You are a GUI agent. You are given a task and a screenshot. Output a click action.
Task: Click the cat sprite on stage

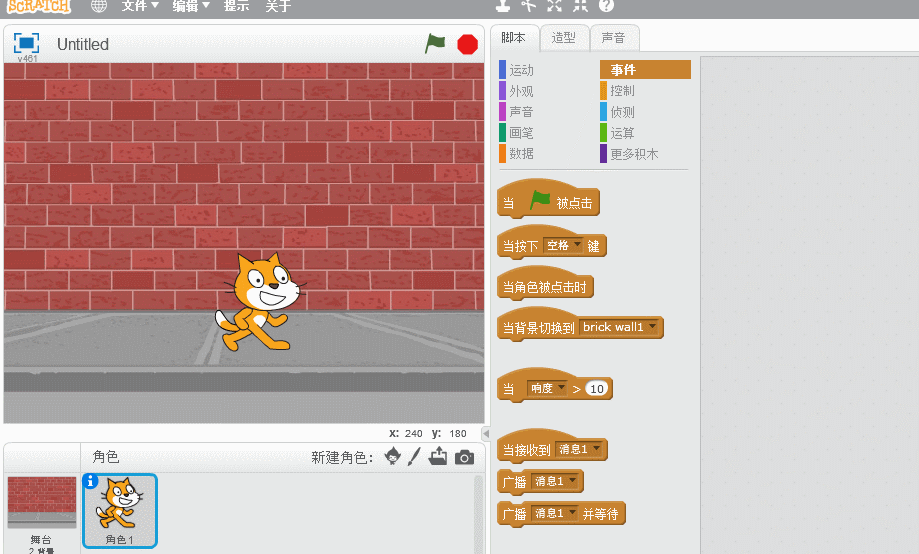pos(260,302)
